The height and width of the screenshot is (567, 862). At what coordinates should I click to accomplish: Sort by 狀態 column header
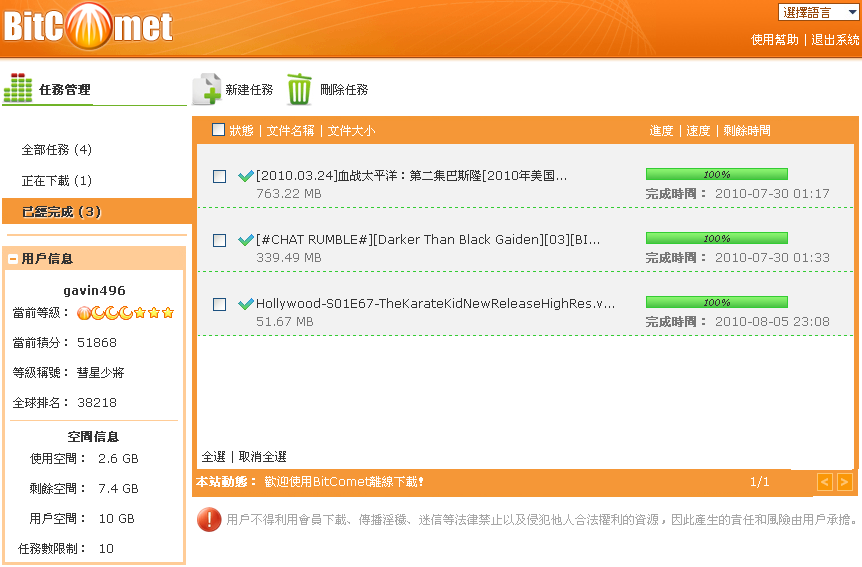click(x=241, y=131)
